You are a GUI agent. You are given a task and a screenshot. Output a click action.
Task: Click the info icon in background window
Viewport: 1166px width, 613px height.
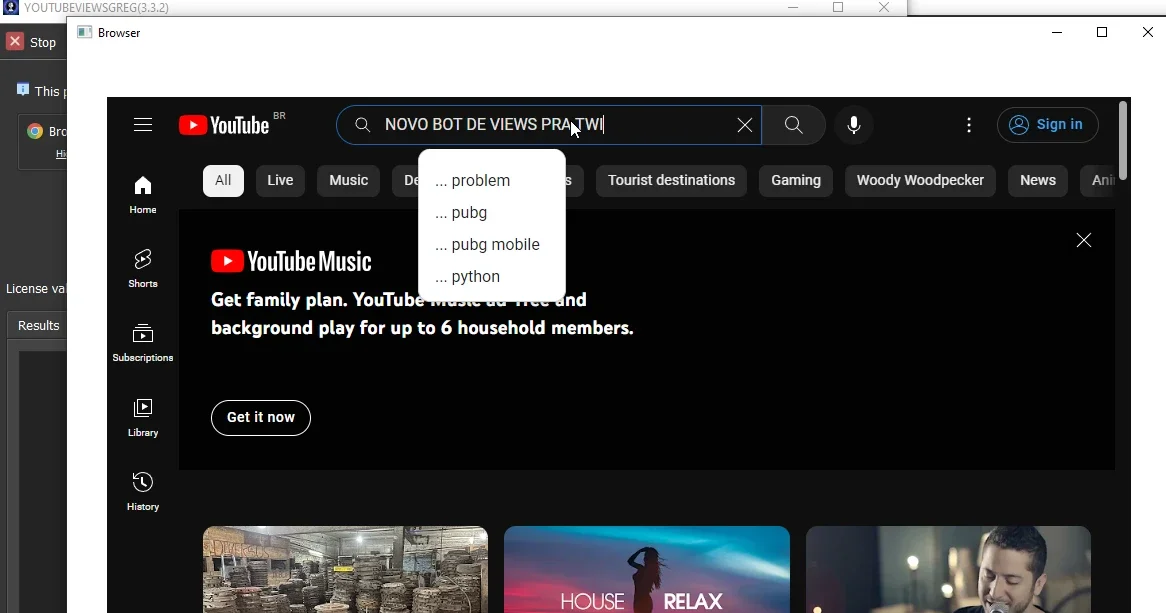(23, 90)
